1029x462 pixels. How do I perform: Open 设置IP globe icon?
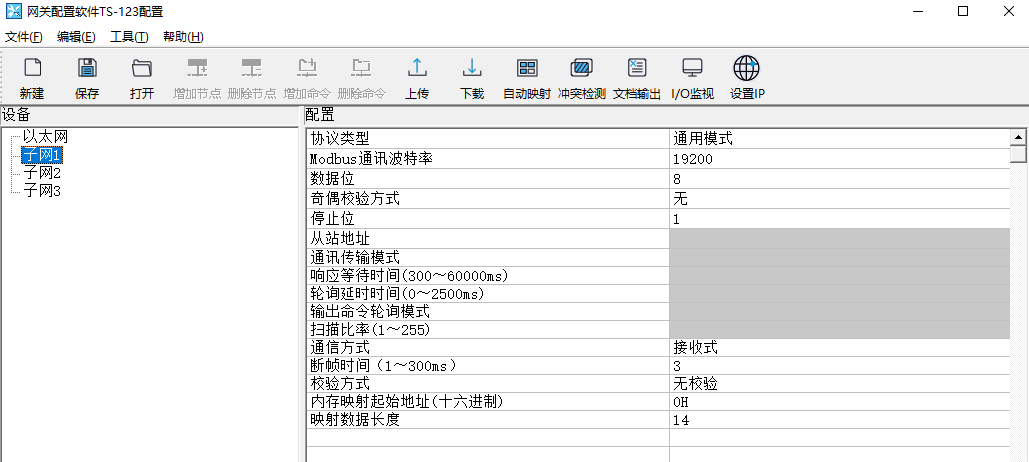pyautogui.click(x=746, y=69)
